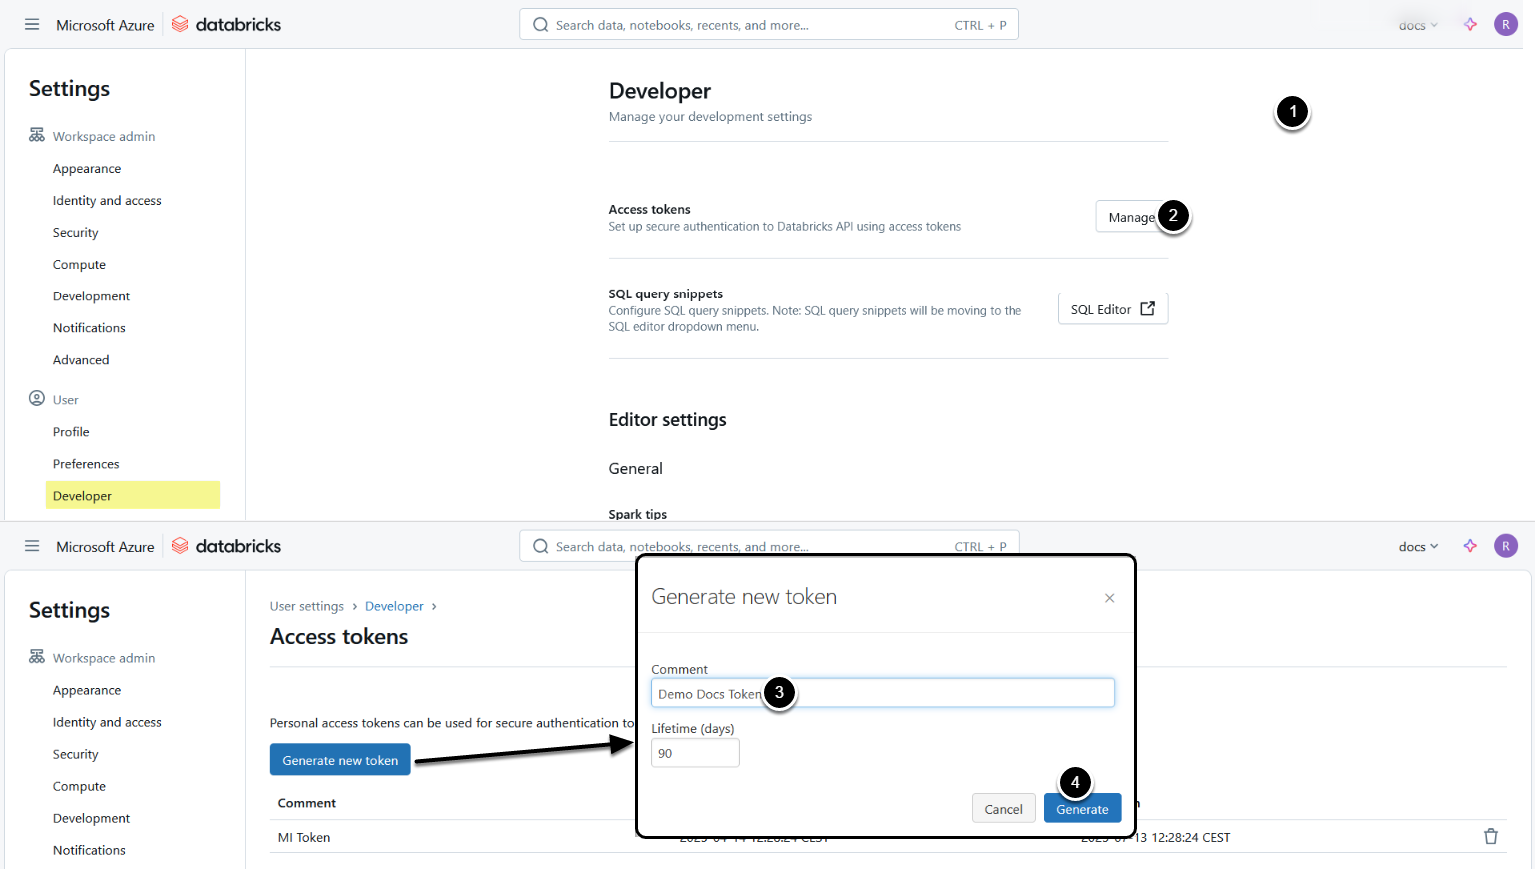Click the Workspace admin label beside the Developer page
Image resolution: width=1535 pixels, height=869 pixels.
click(x=104, y=136)
